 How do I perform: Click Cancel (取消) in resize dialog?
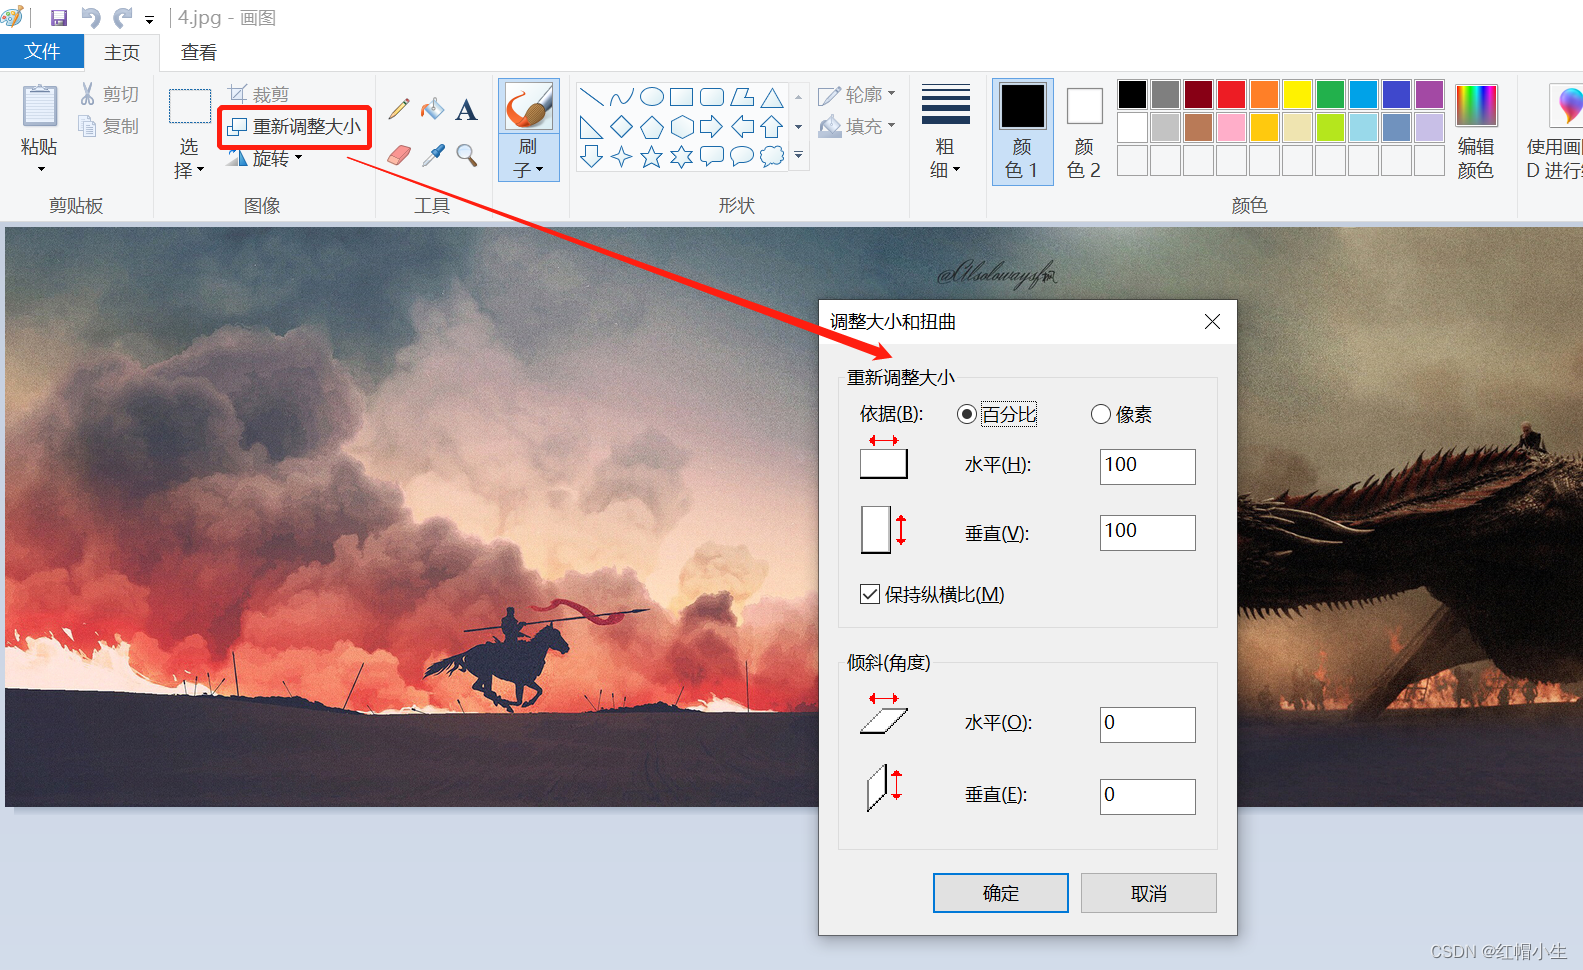(1148, 893)
